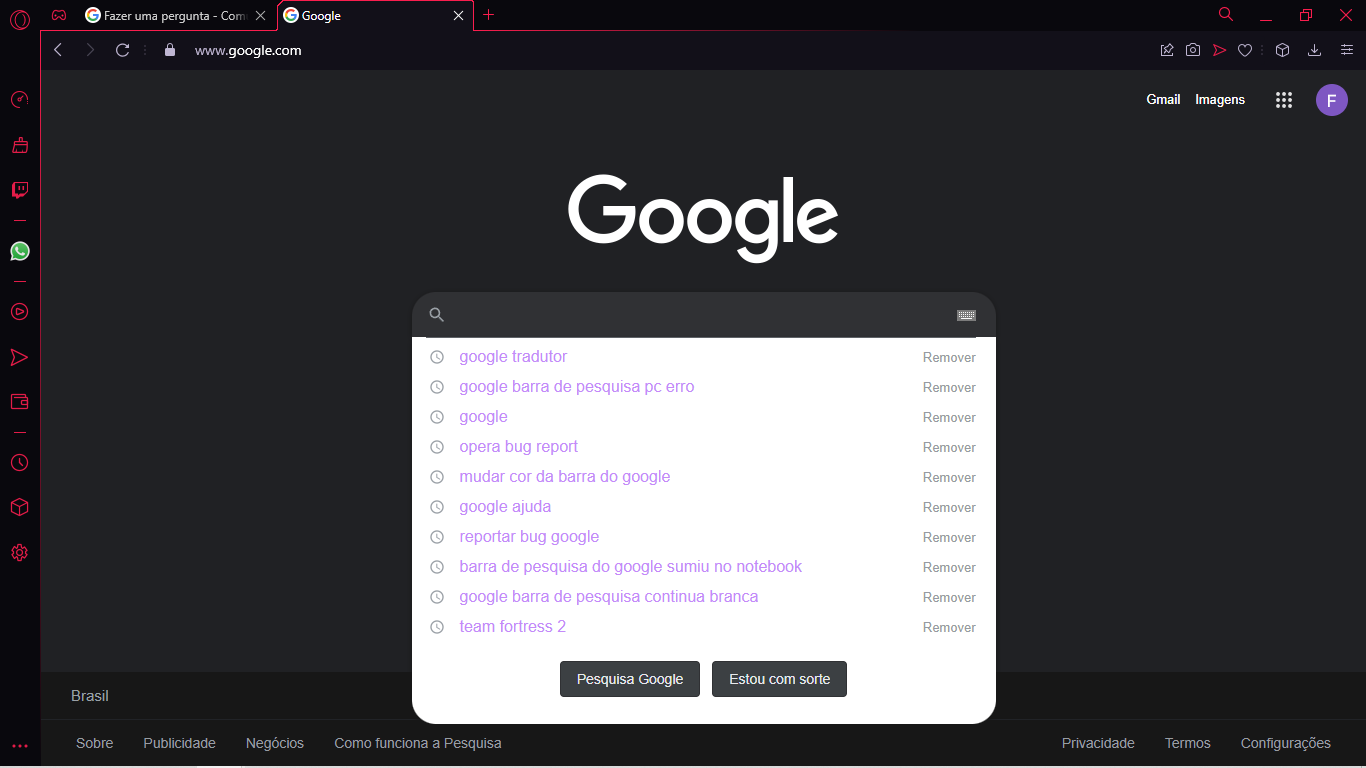The height and width of the screenshot is (768, 1366).
Task: Open Settings gear in sidebar
Action: click(x=19, y=553)
